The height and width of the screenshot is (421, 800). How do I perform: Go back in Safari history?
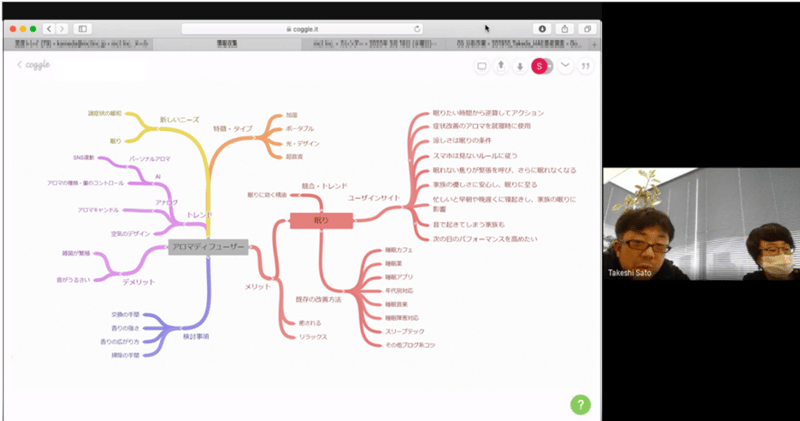click(x=49, y=29)
